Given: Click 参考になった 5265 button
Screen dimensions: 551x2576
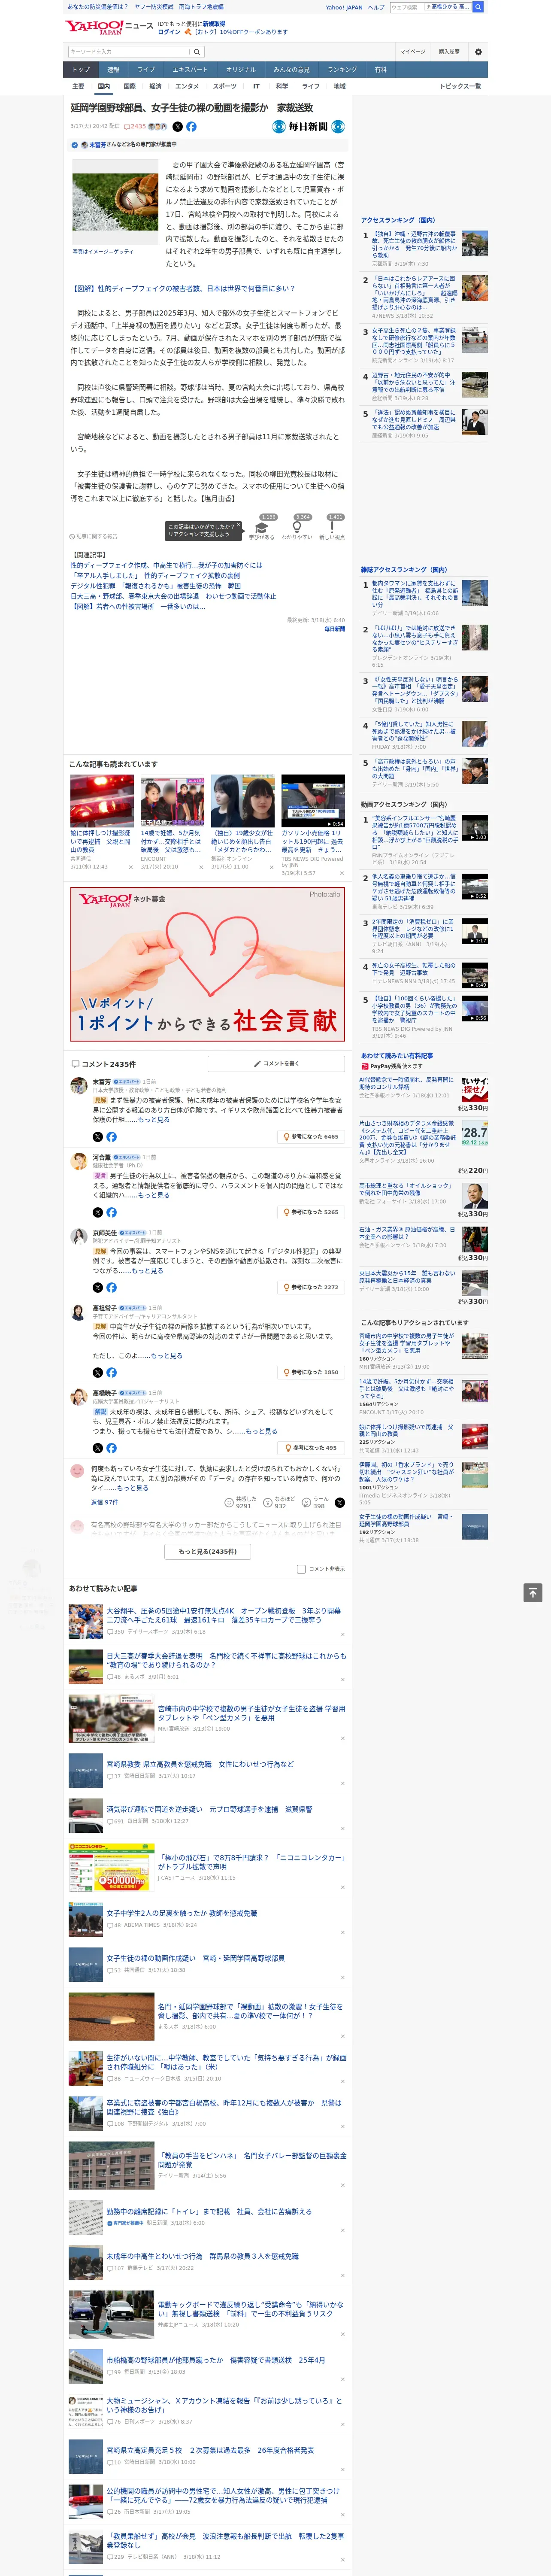Looking at the screenshot, I should tap(311, 1212).
